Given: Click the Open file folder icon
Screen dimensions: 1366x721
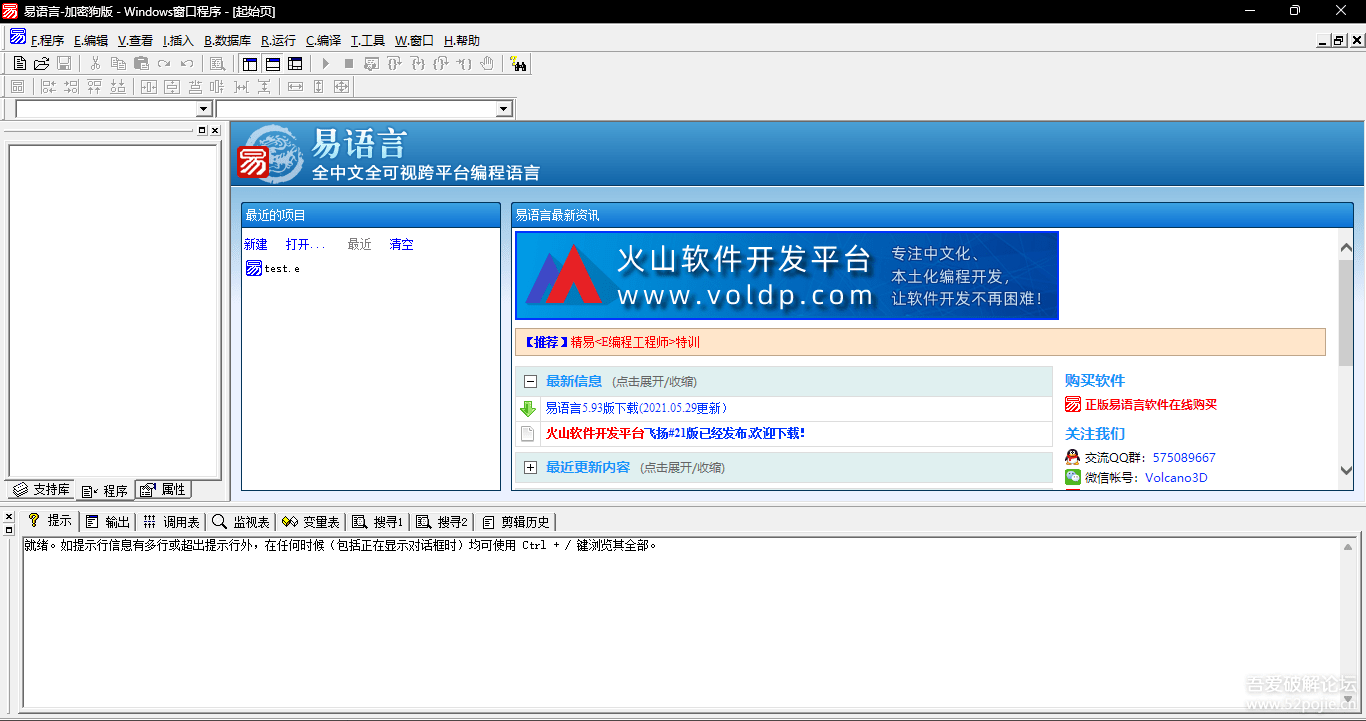Looking at the screenshot, I should (x=41, y=63).
